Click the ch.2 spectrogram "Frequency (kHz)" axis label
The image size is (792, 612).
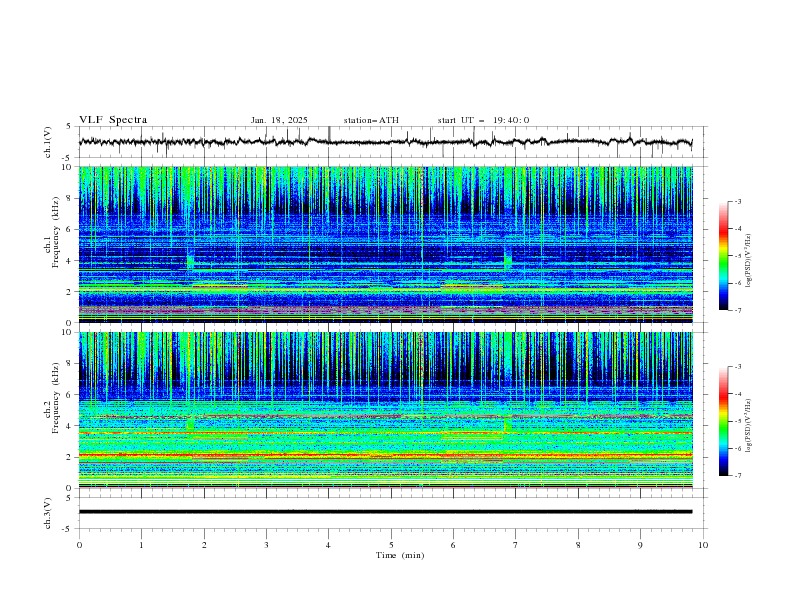[57, 397]
